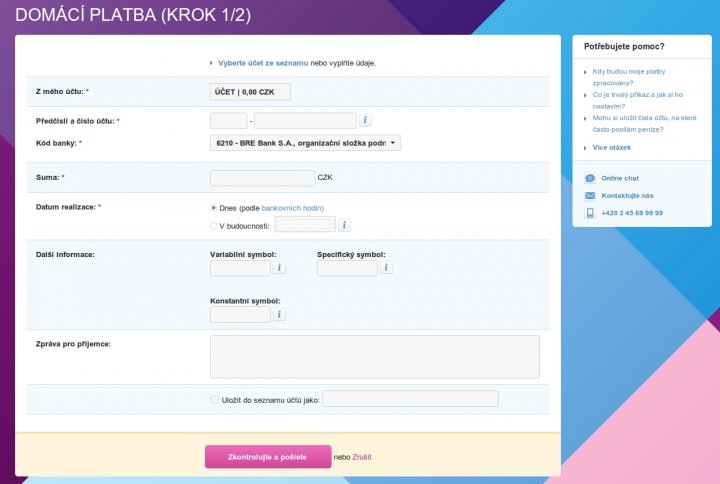Click the info icon beside future date field
This screenshot has width=720, height=484.
[x=344, y=225]
